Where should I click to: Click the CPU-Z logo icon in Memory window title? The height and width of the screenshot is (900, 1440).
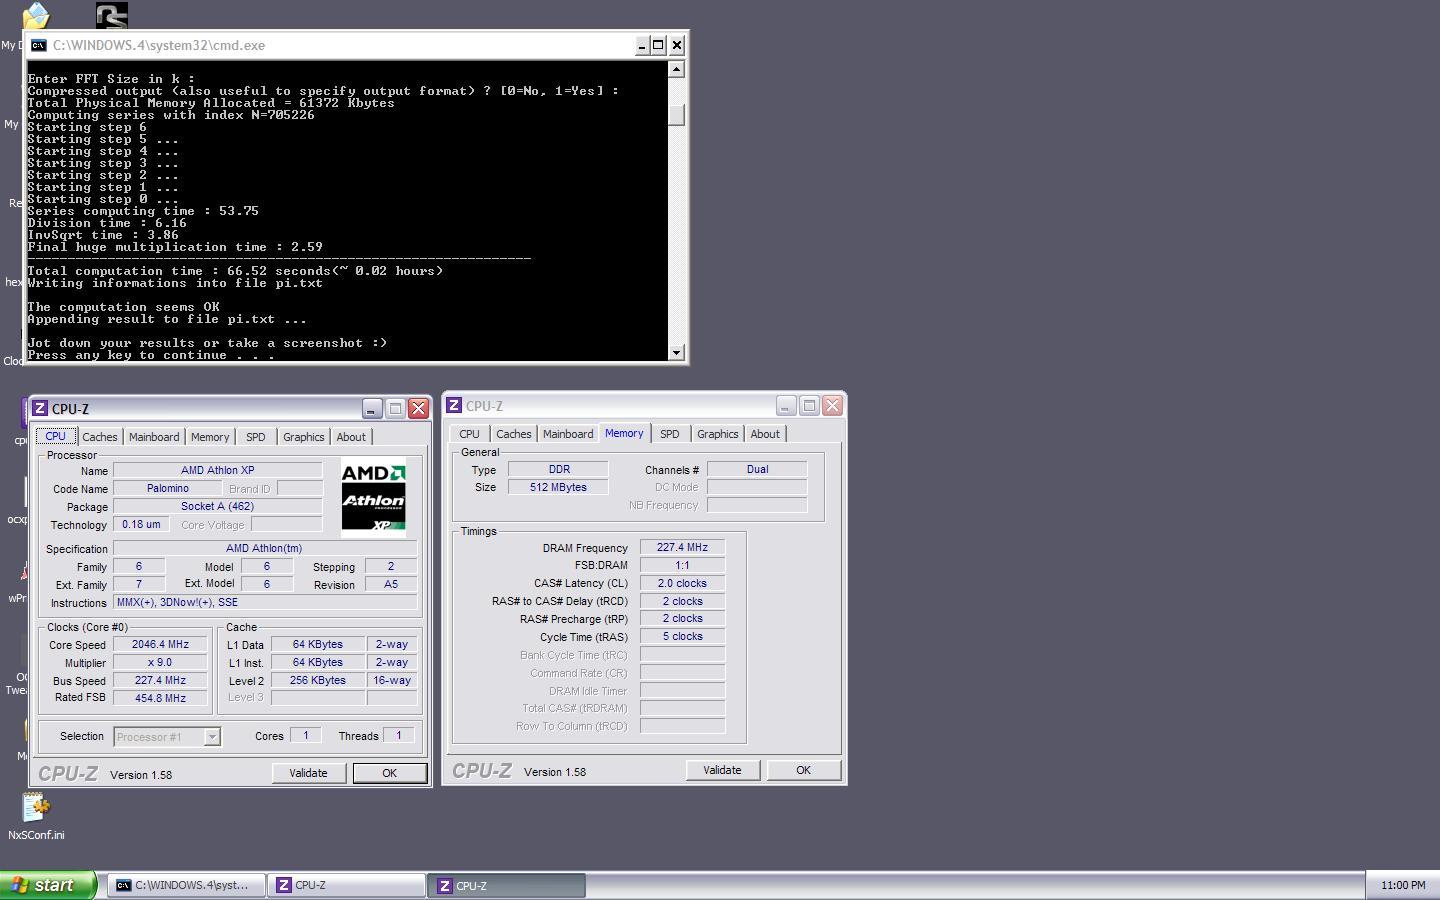(x=454, y=405)
